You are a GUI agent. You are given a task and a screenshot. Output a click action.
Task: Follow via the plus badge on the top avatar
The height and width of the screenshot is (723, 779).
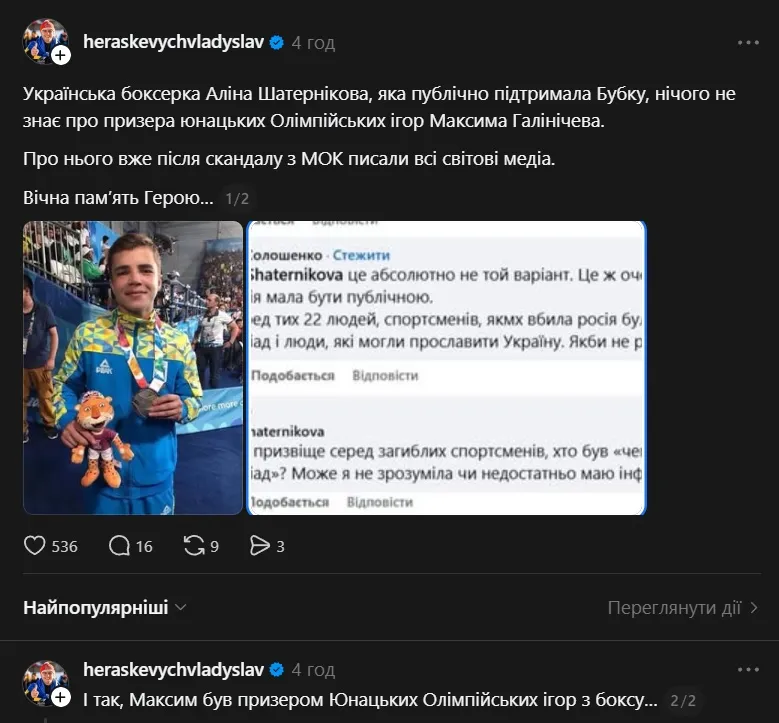pos(61,55)
